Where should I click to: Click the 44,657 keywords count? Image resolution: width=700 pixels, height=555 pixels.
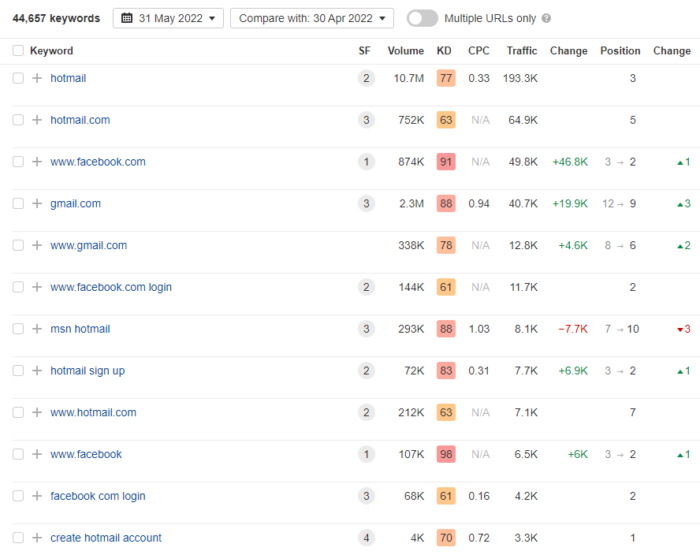56,18
